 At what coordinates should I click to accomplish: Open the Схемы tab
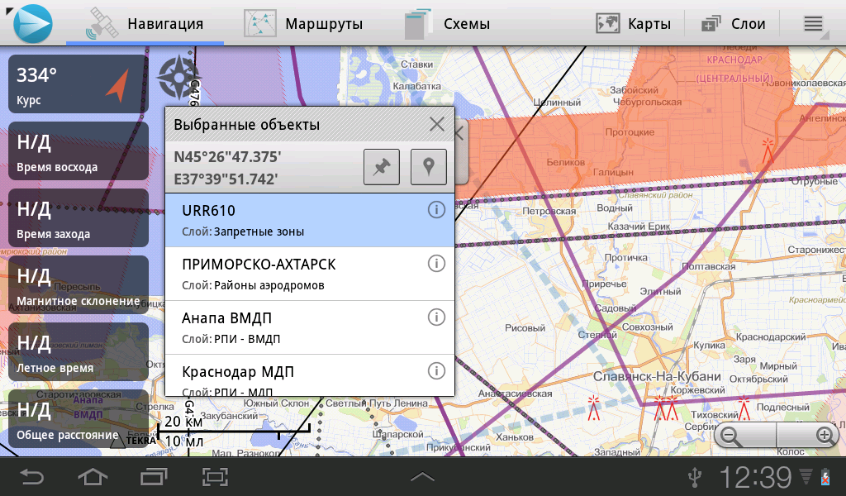click(447, 23)
